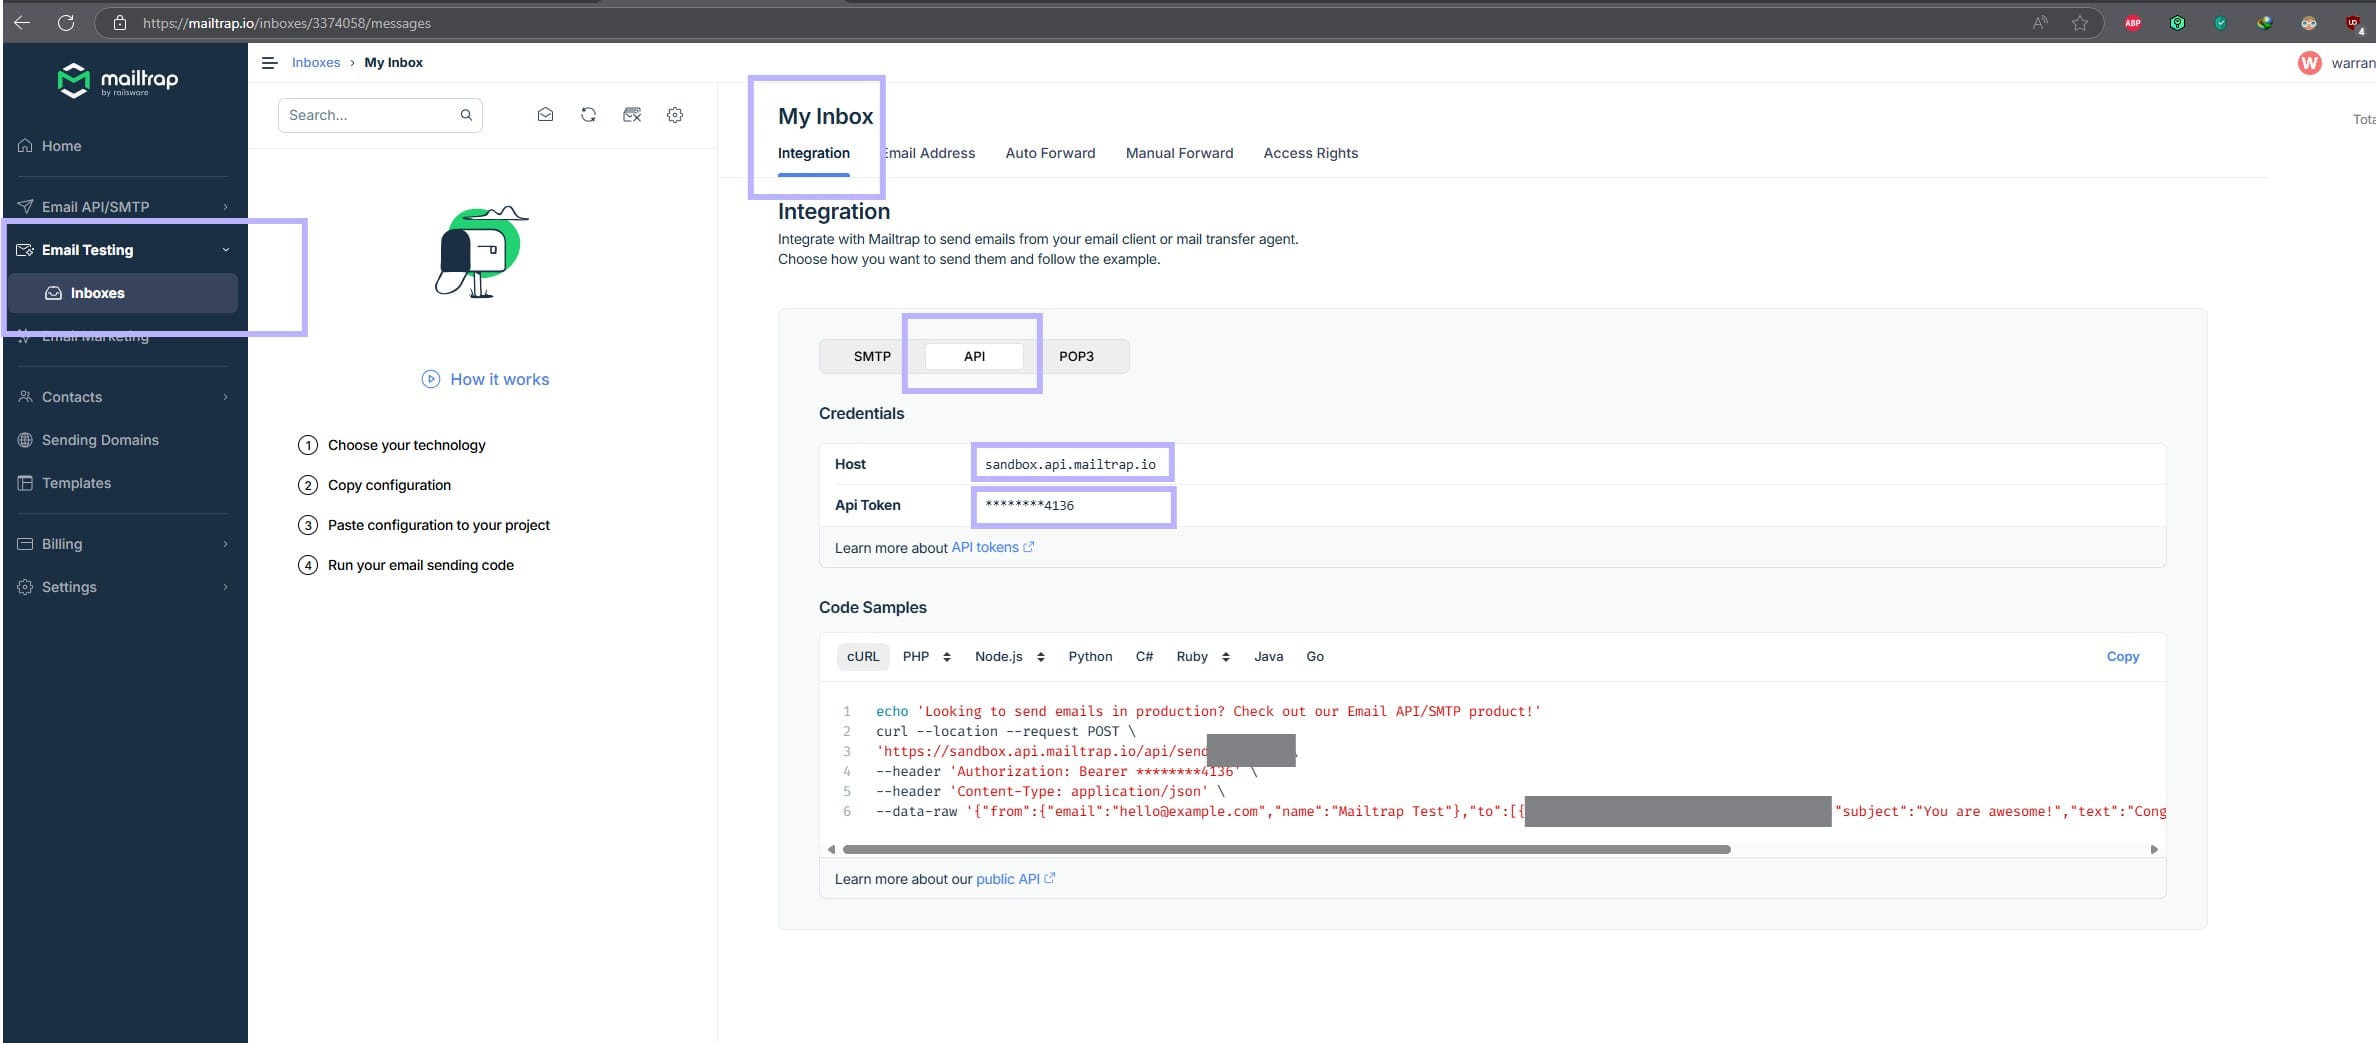Open the PHP code sample dropdown
The height and width of the screenshot is (1043, 2376).
(x=926, y=657)
